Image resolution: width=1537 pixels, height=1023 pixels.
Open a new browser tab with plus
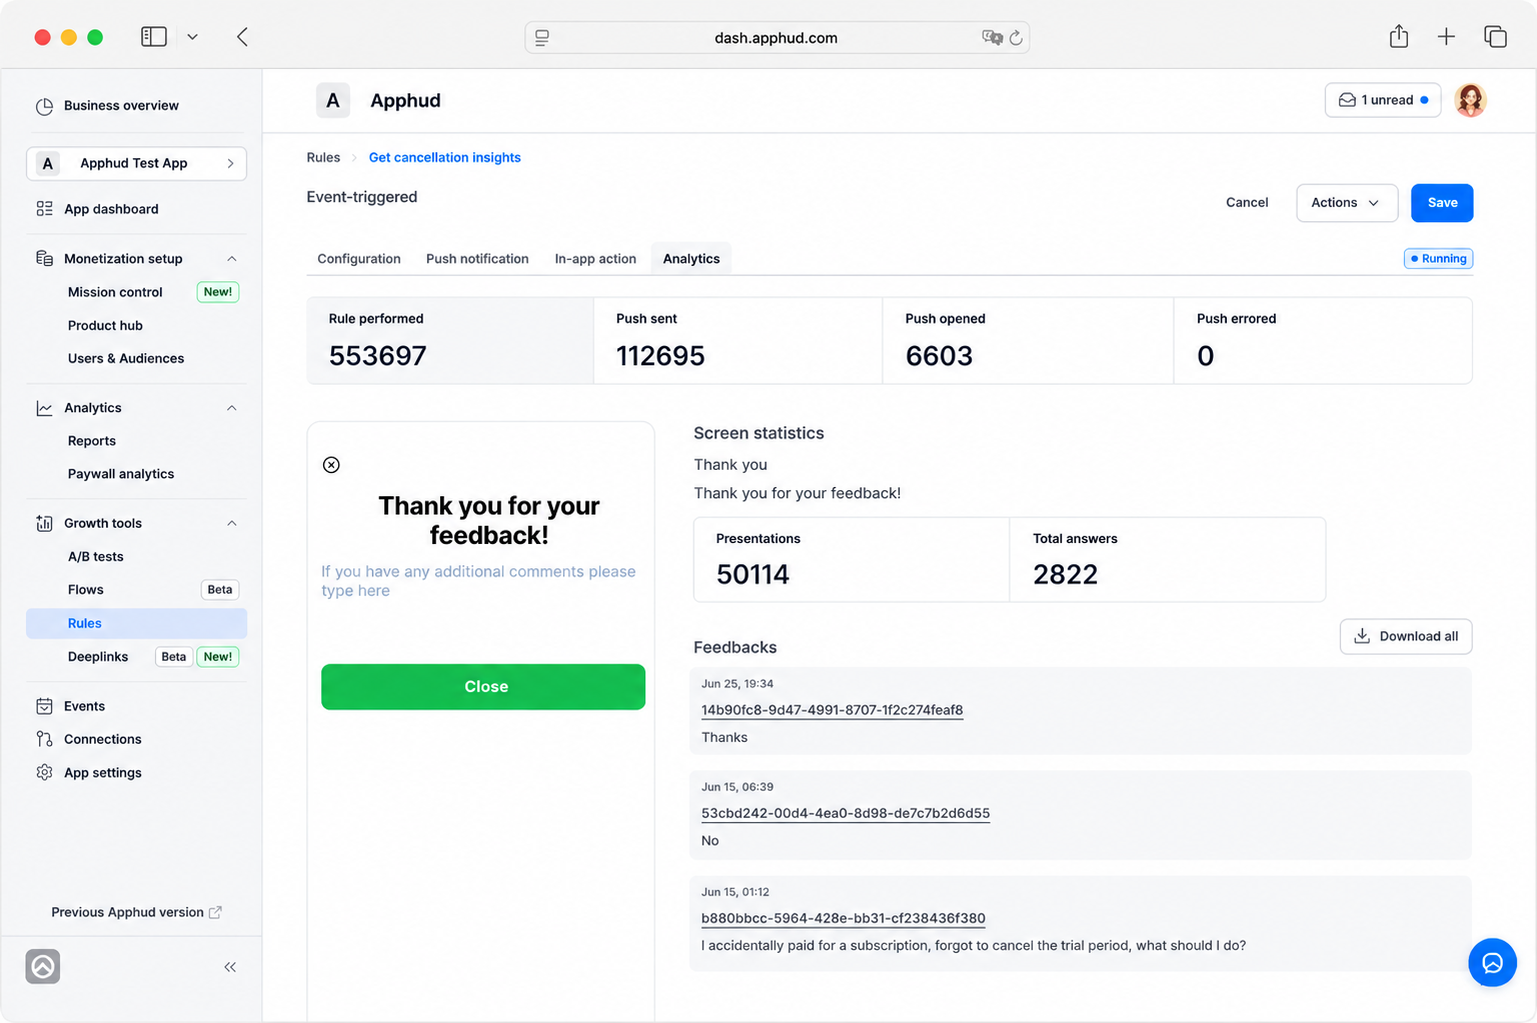(x=1446, y=37)
